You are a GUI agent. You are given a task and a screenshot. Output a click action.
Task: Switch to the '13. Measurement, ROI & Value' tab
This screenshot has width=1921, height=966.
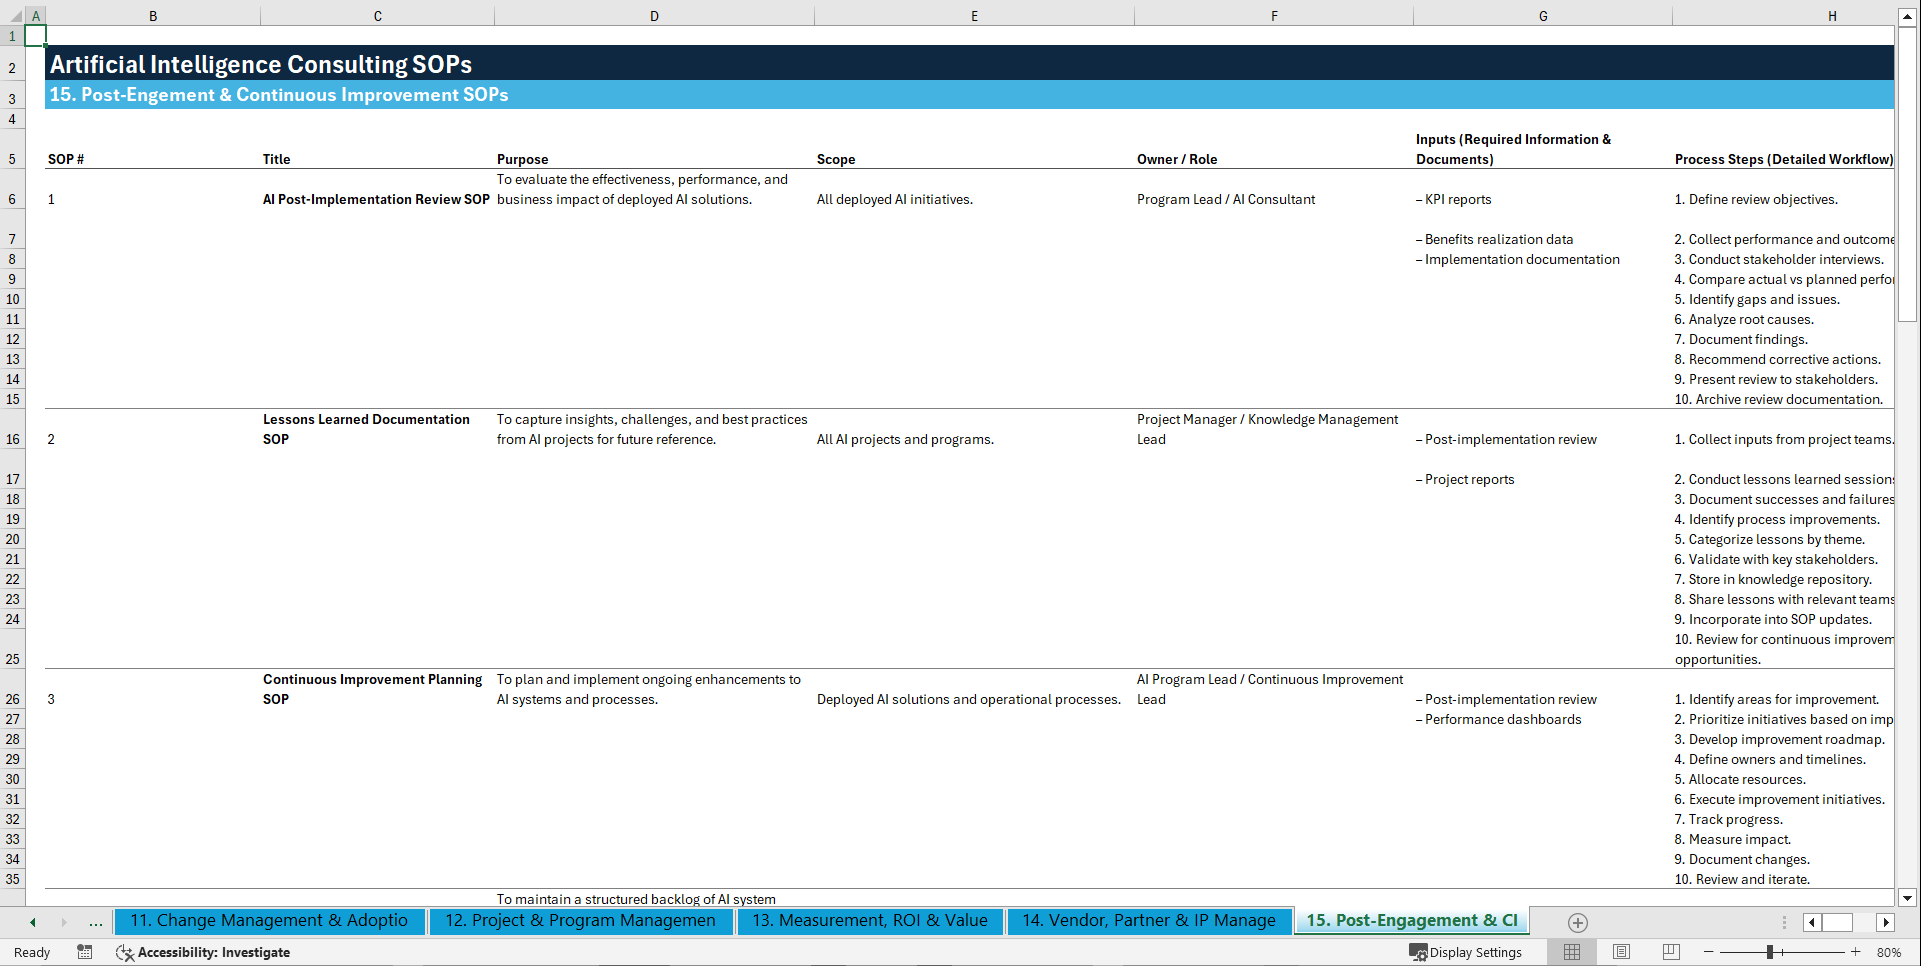pos(870,921)
